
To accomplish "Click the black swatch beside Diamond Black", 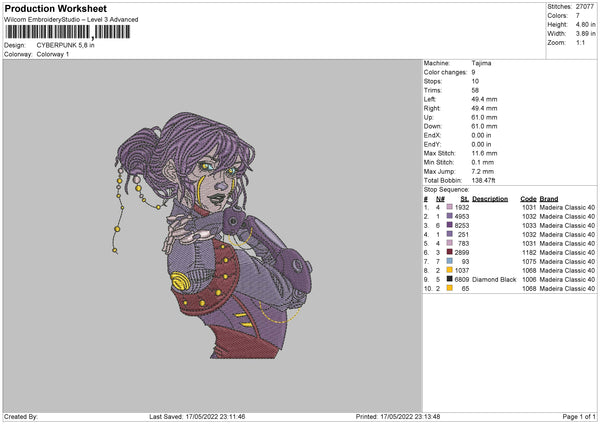I will (x=450, y=279).
